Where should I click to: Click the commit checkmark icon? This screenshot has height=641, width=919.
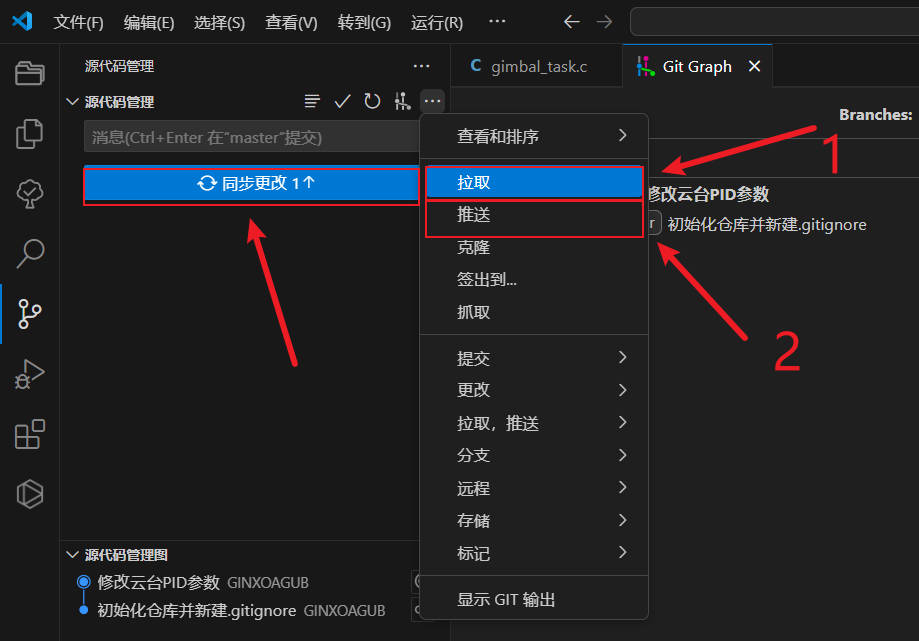pos(342,101)
